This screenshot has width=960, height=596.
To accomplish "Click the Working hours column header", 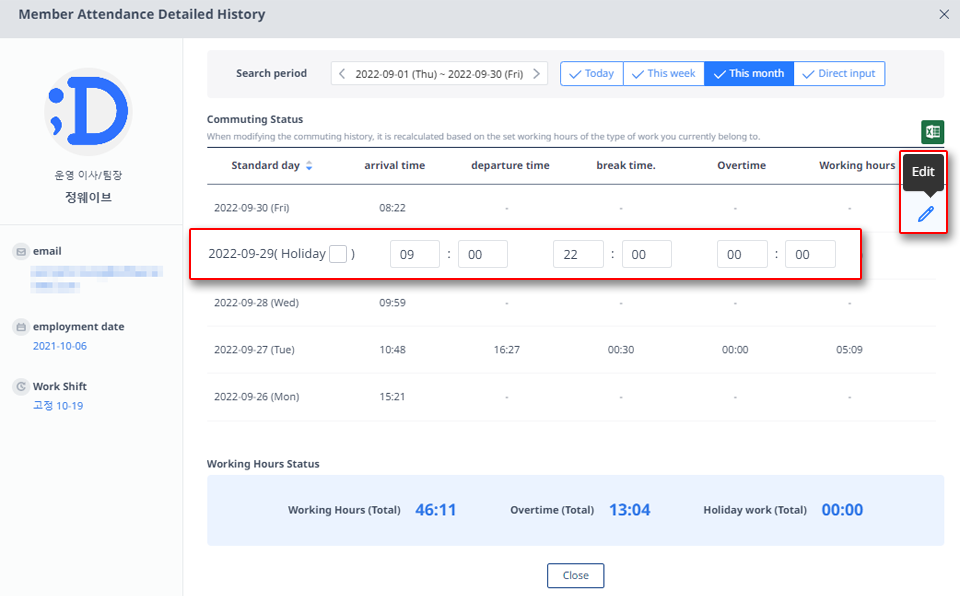I will [x=857, y=165].
